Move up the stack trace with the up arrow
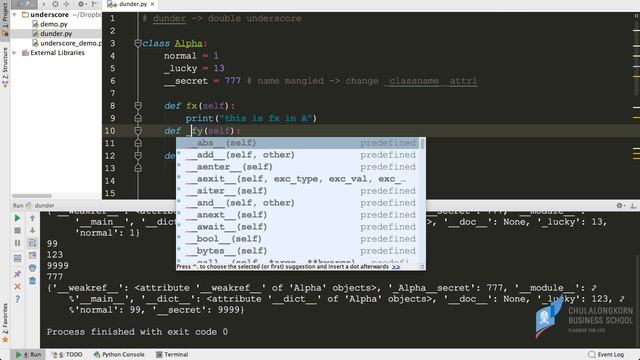This screenshot has height=360, width=640. 33,218
